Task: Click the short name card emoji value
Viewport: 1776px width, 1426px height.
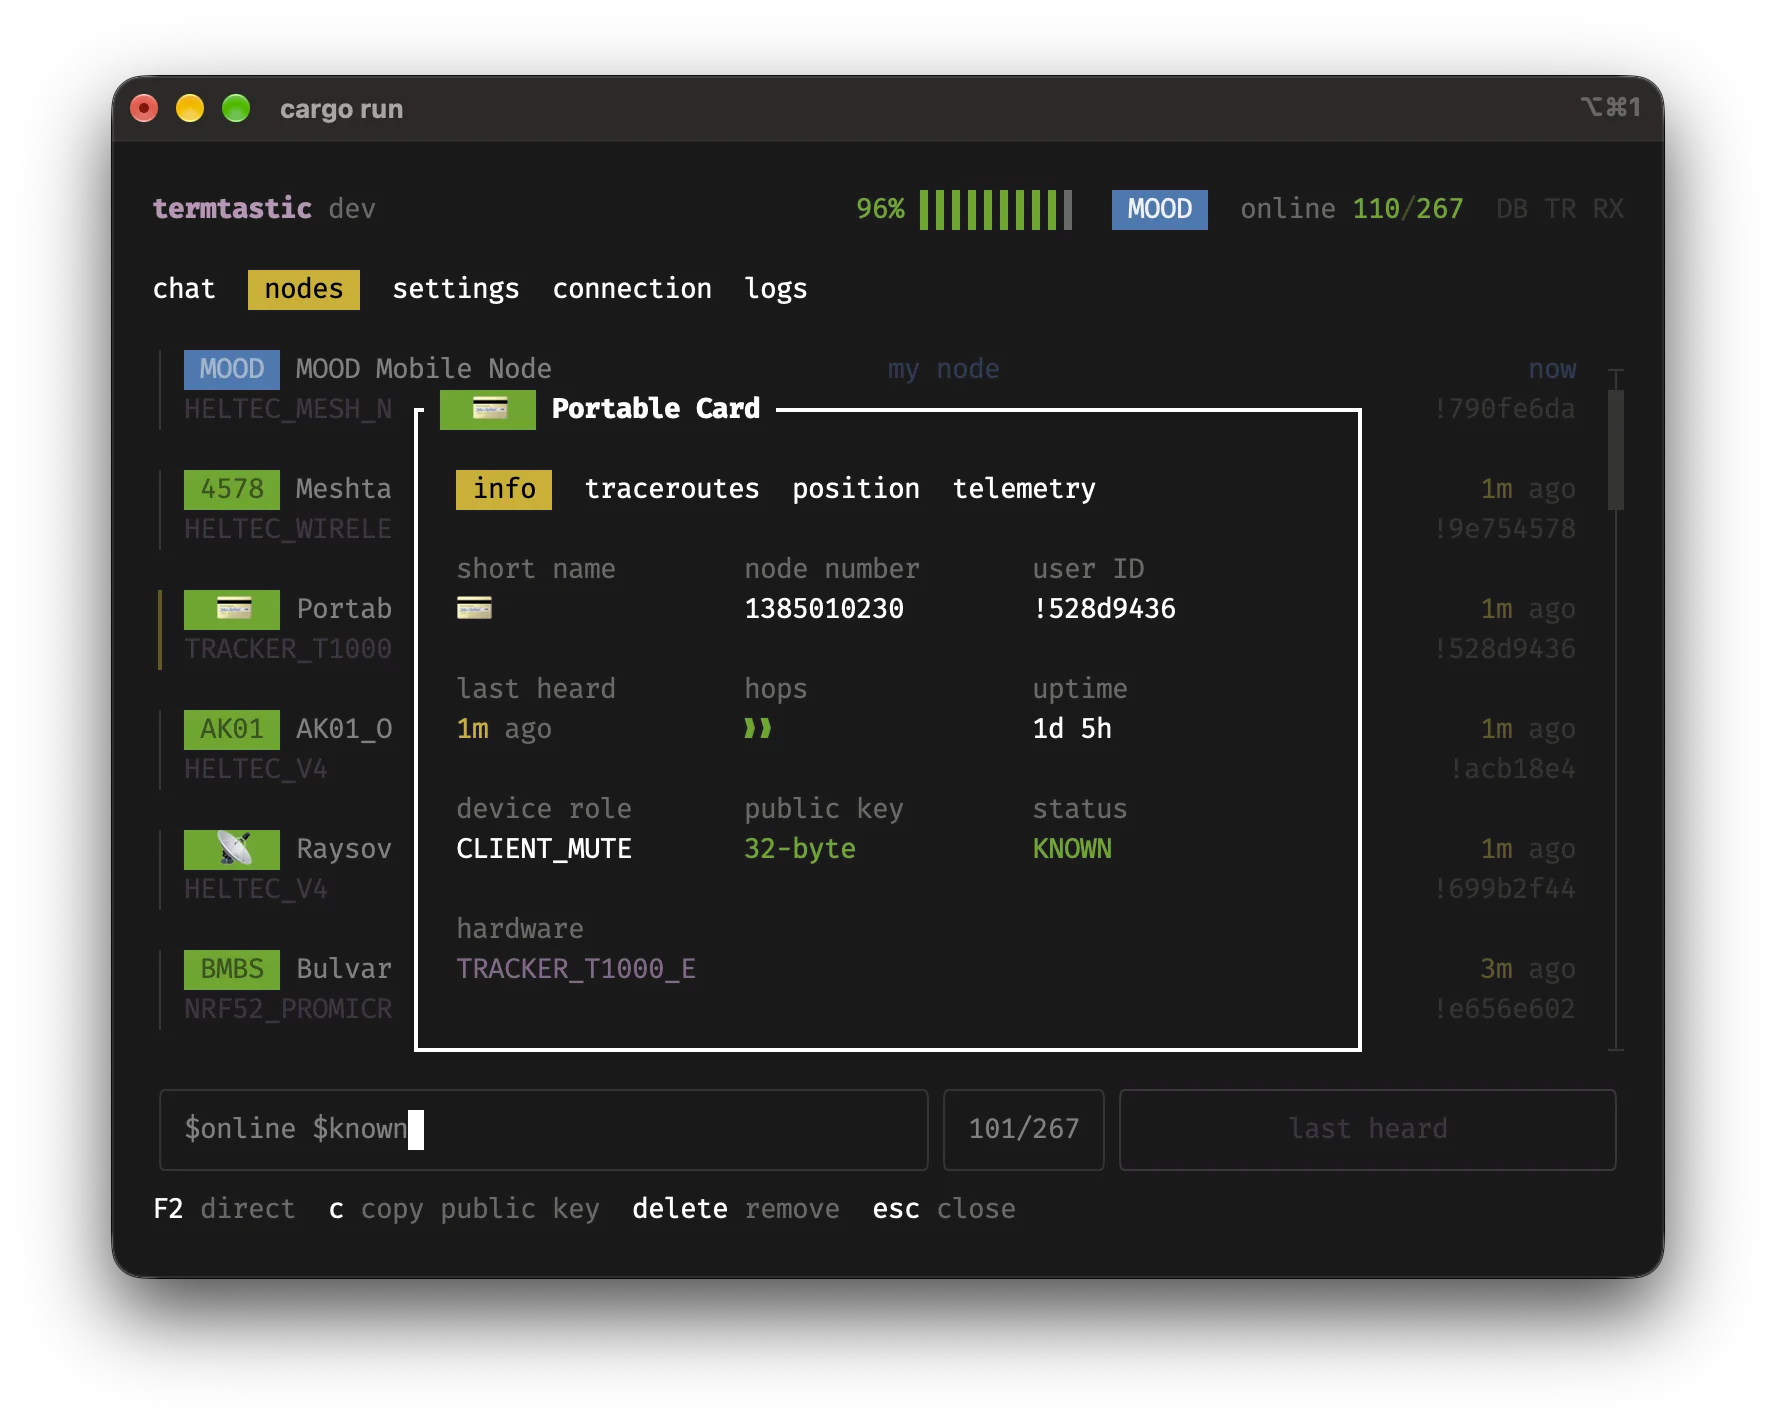Action: point(474,608)
